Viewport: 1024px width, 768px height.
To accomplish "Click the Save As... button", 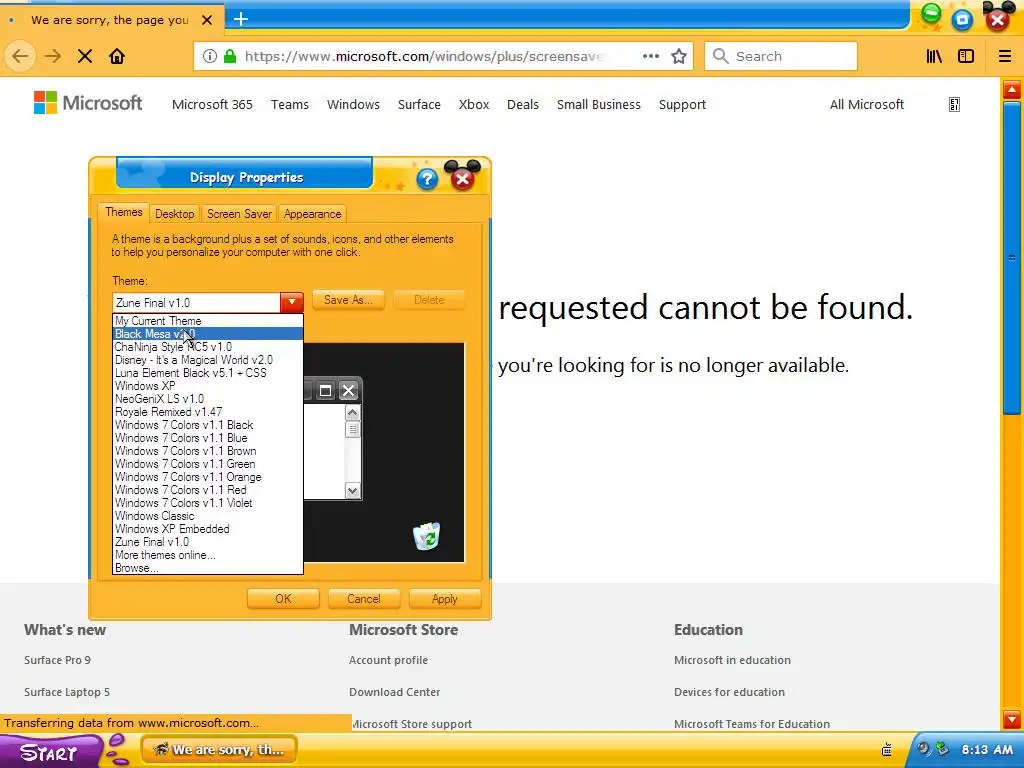I will [x=348, y=300].
